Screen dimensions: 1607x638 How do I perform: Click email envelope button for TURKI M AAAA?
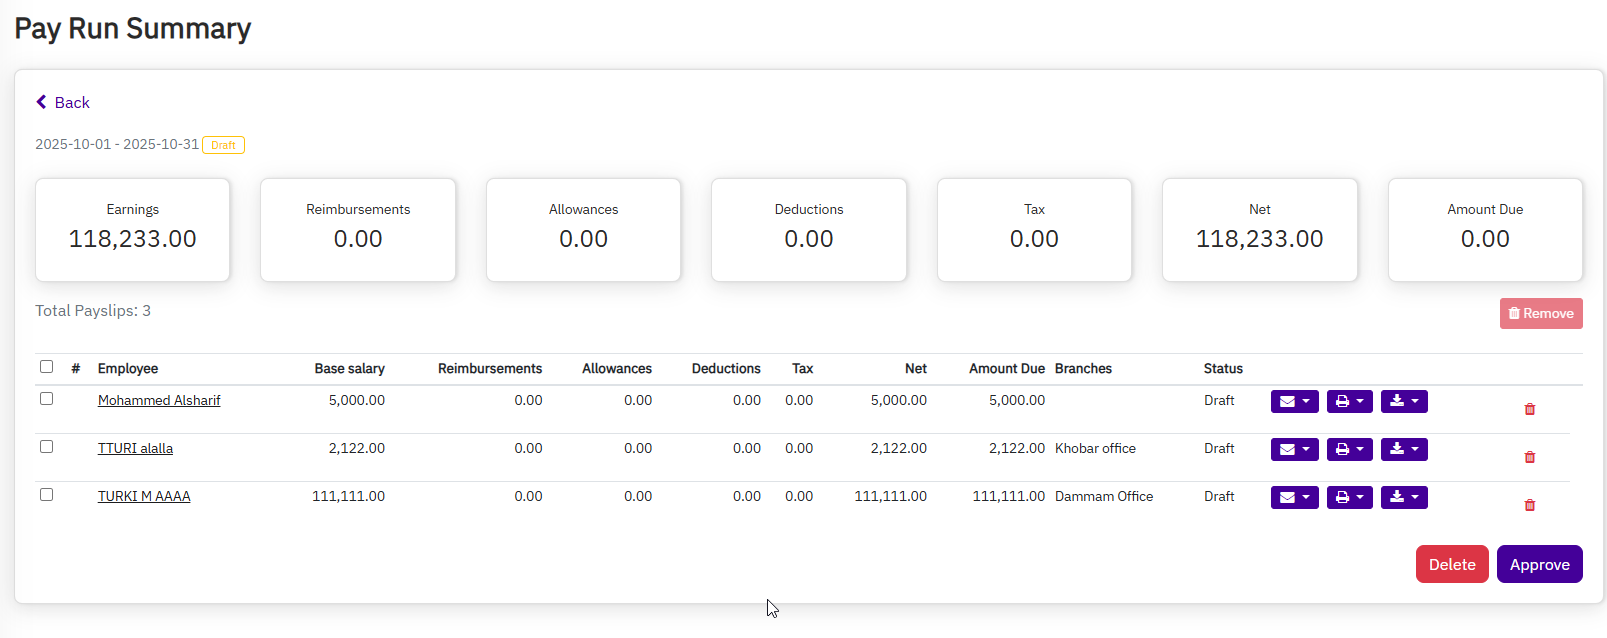tap(1294, 497)
